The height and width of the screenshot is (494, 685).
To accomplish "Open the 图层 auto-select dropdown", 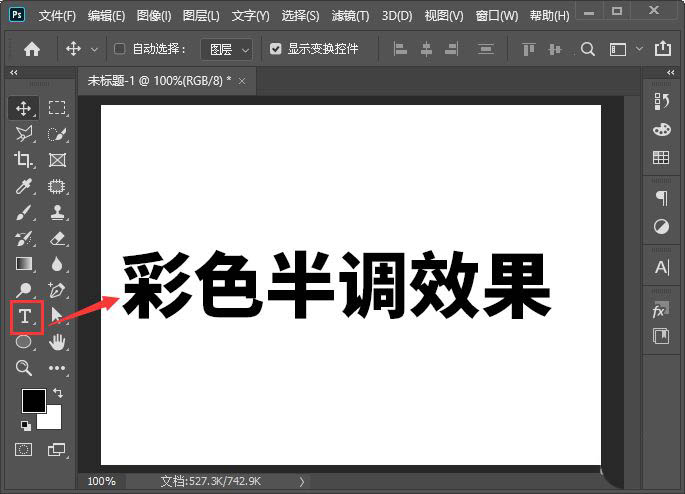I will click(x=226, y=49).
